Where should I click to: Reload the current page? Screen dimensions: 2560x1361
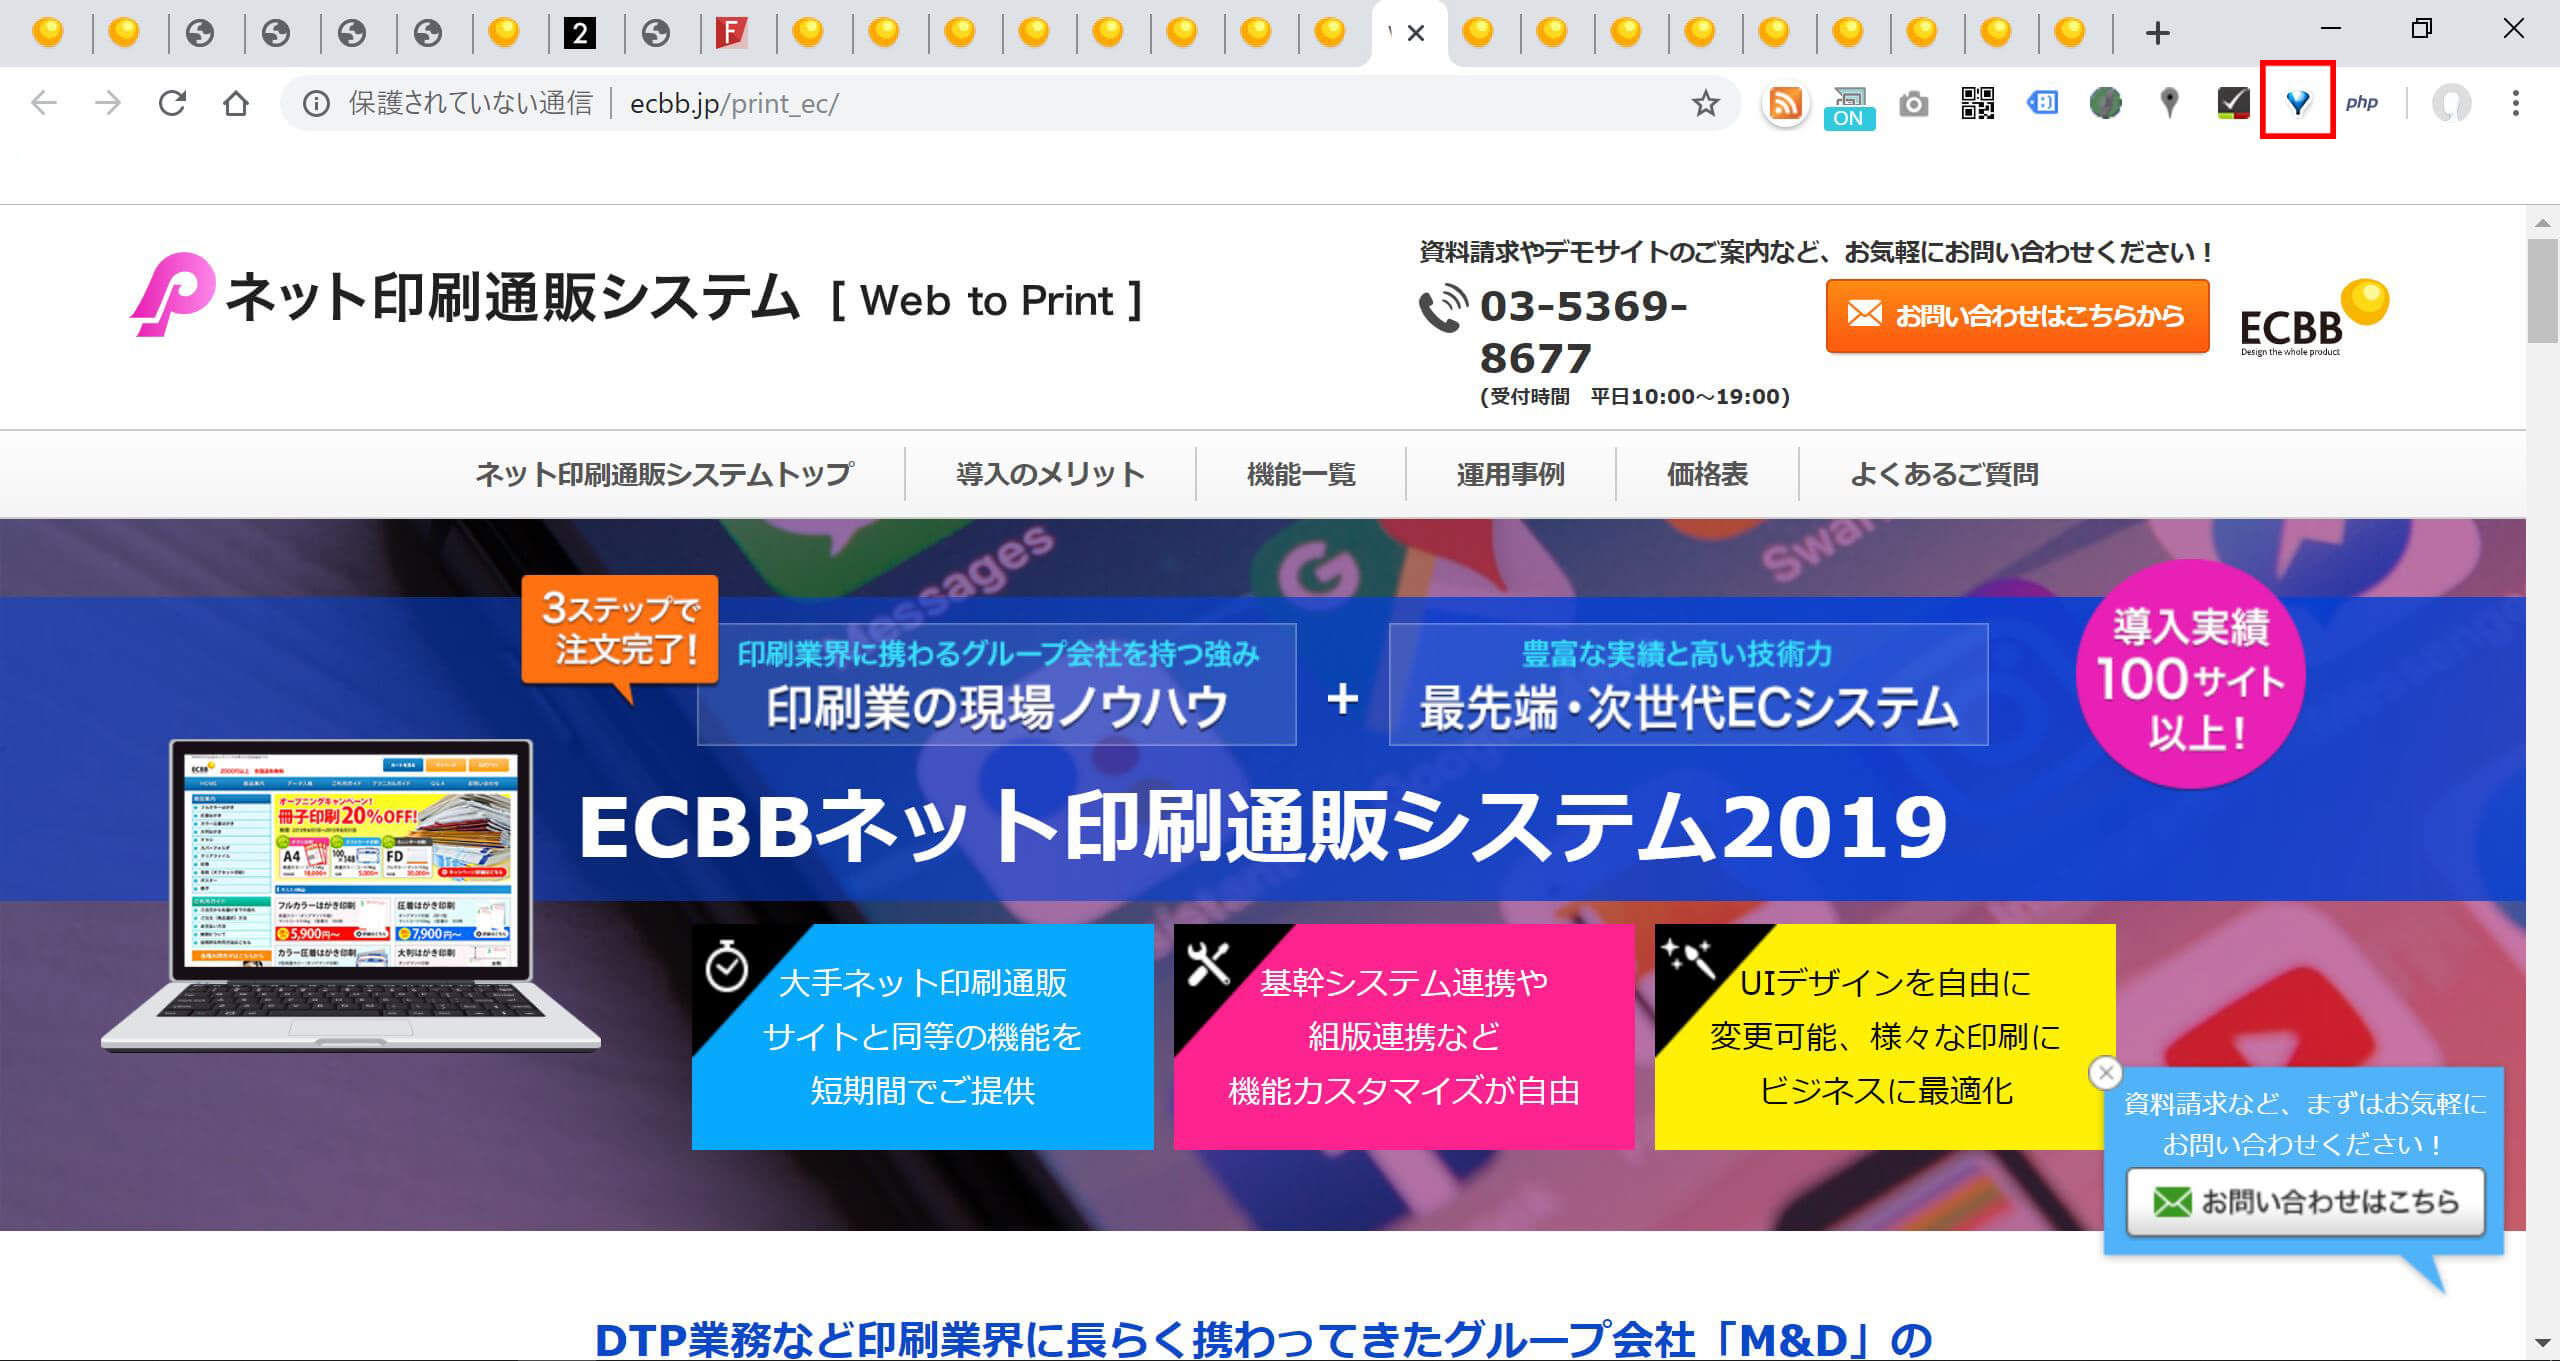(x=172, y=104)
